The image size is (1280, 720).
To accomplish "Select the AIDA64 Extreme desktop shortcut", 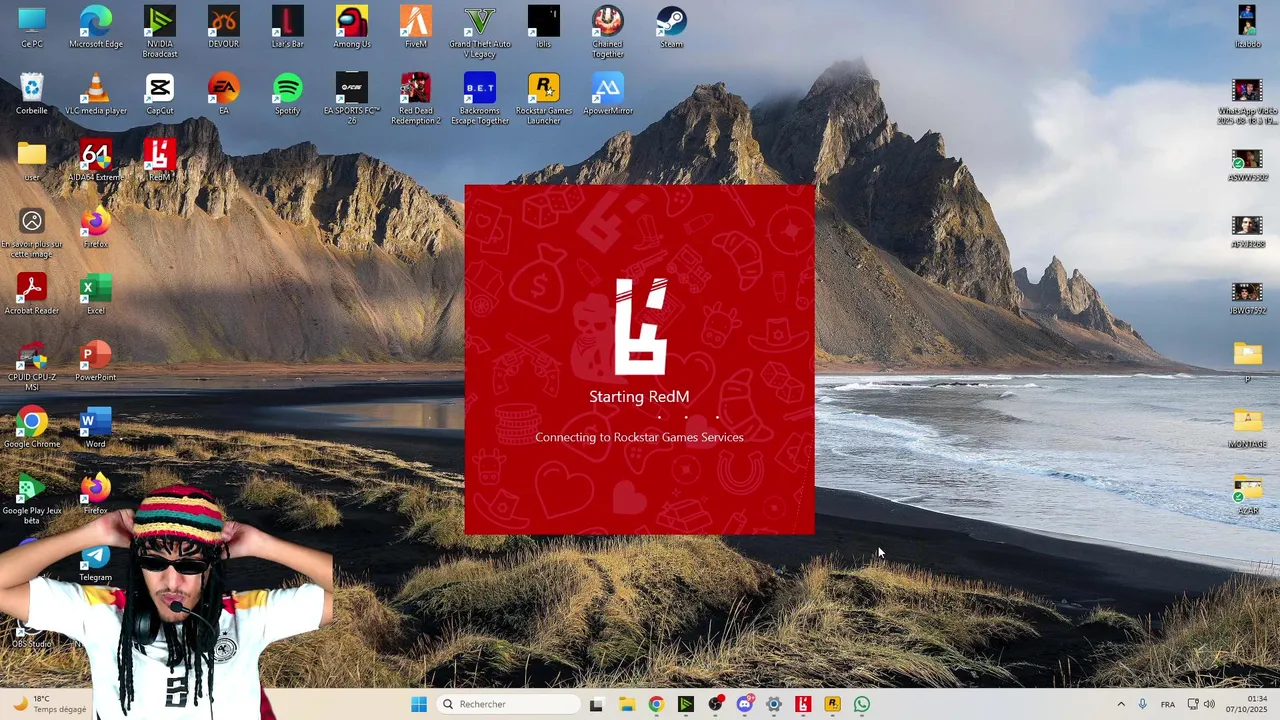I will (x=96, y=160).
